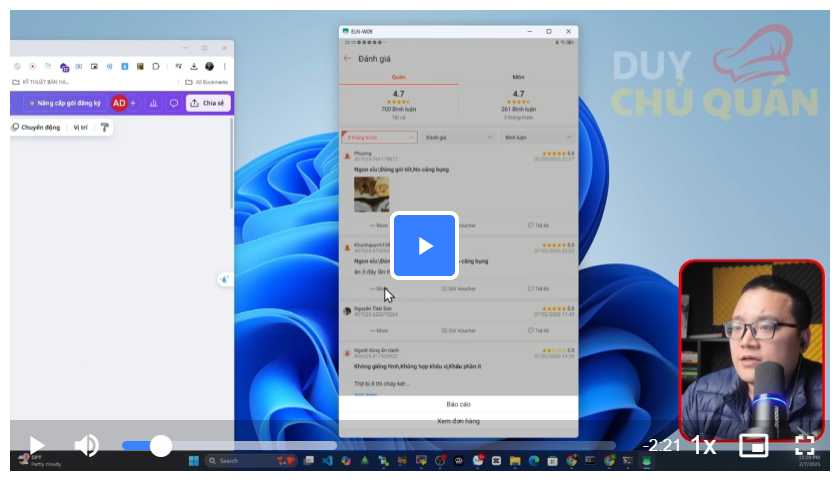
Task: Enter fullscreen mode for the video
Action: point(804,445)
